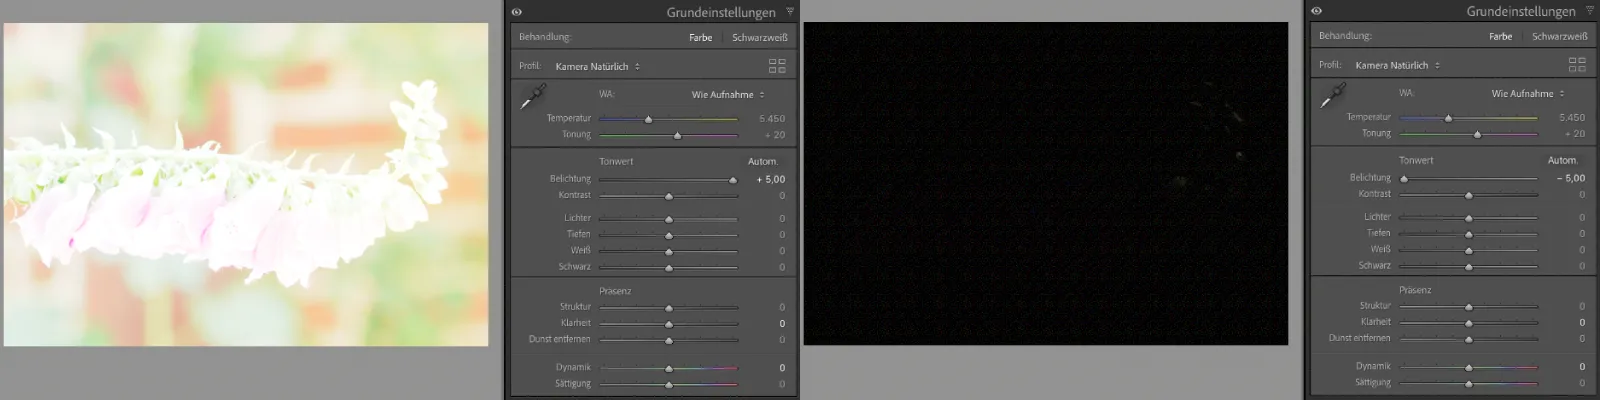The height and width of the screenshot is (400, 1600).
Task: Open profile browser grid in −5,00 exposure panel
Action: tap(1577, 65)
